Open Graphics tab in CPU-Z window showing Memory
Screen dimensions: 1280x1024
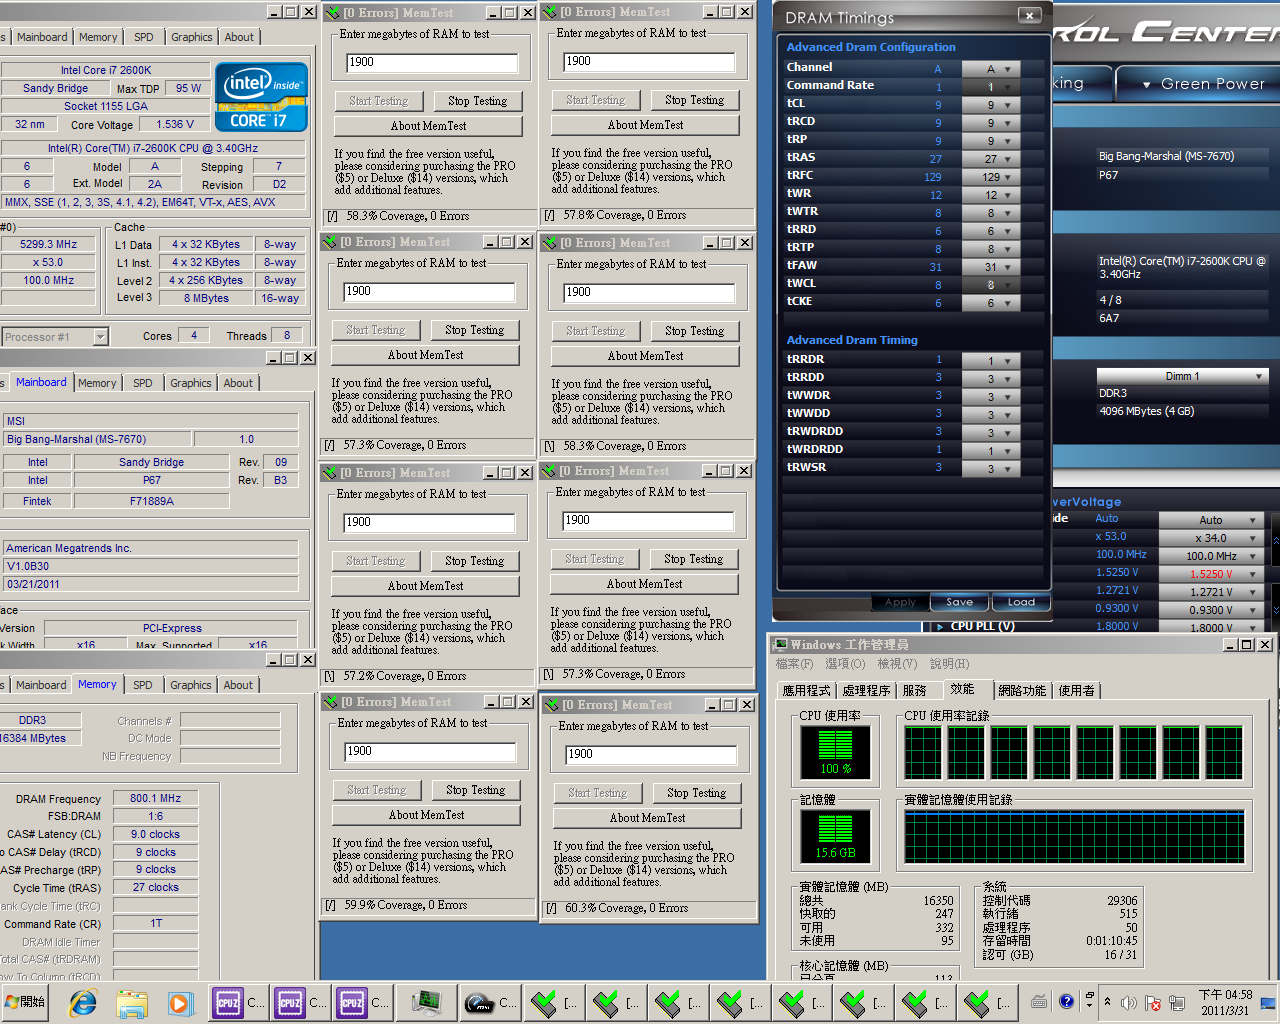[191, 685]
